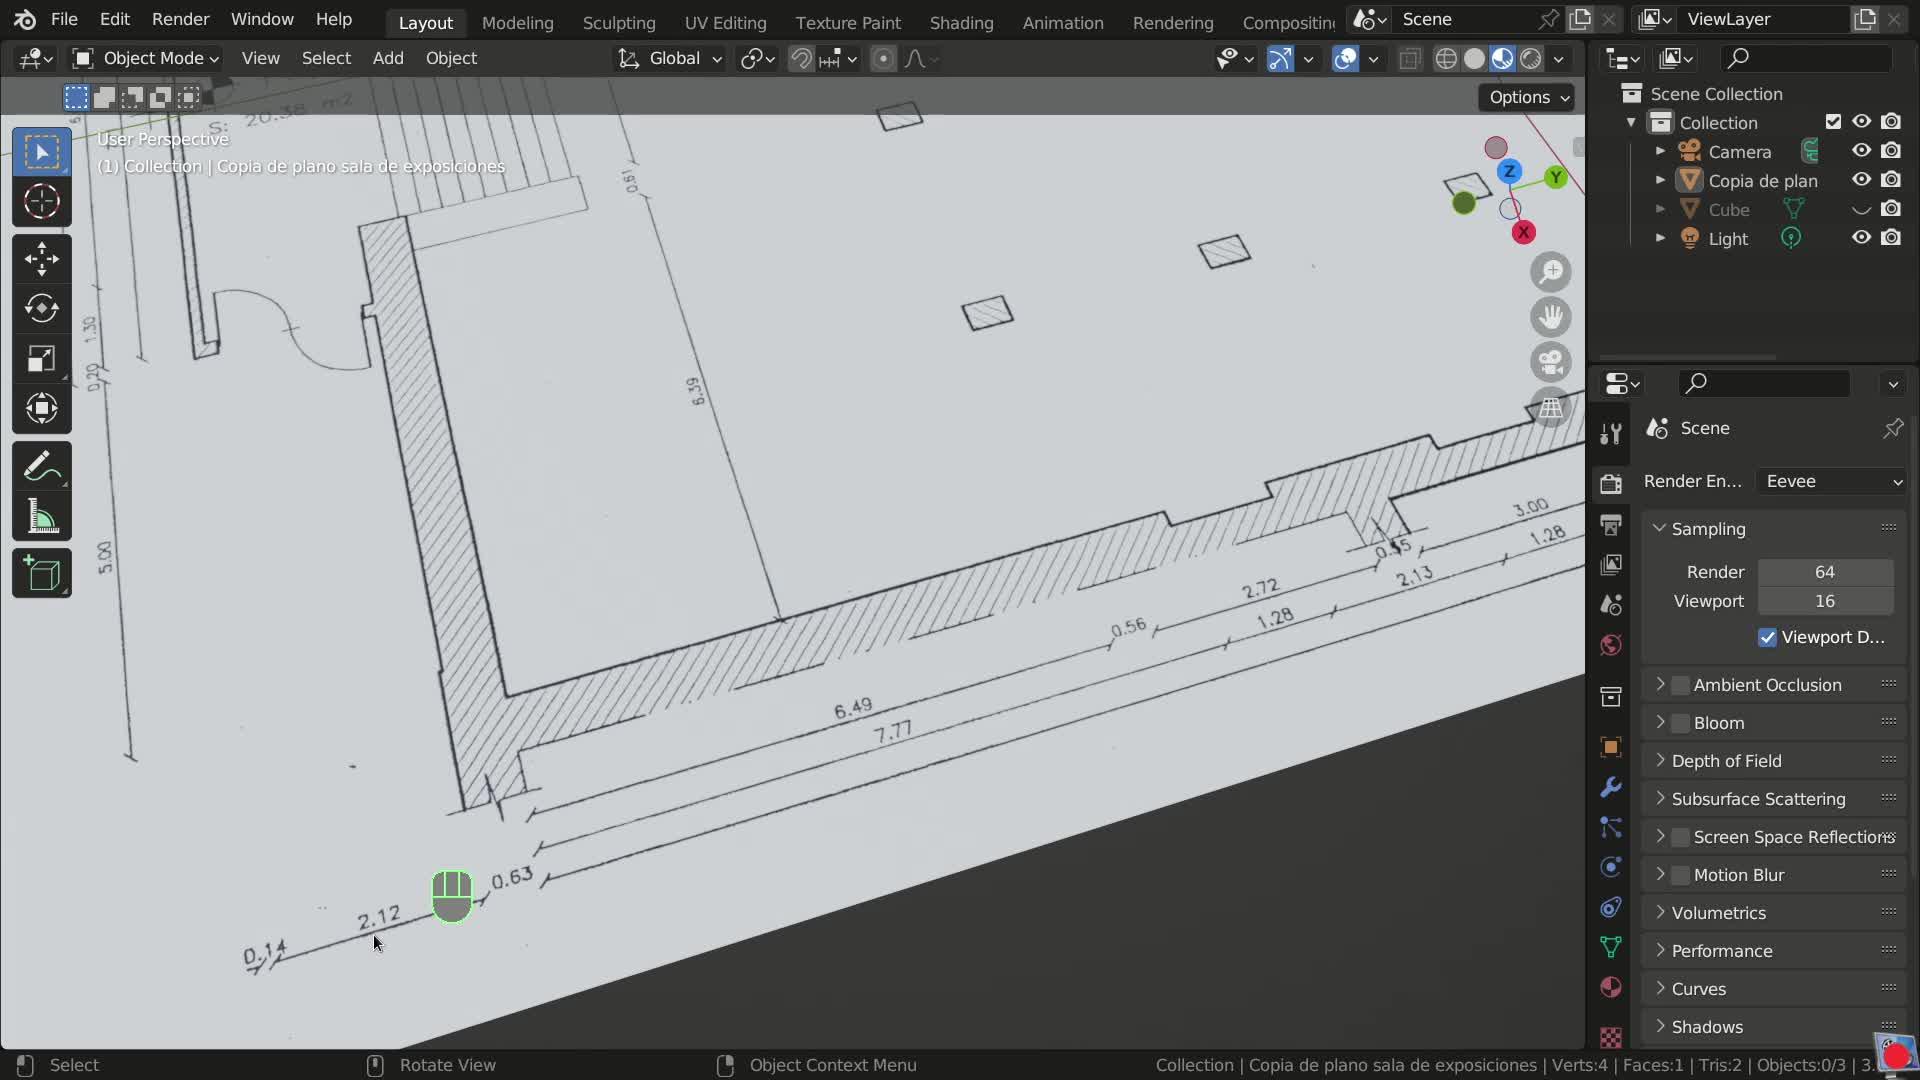Hide the Light object in outliner
The image size is (1920, 1080).
[1861, 238]
